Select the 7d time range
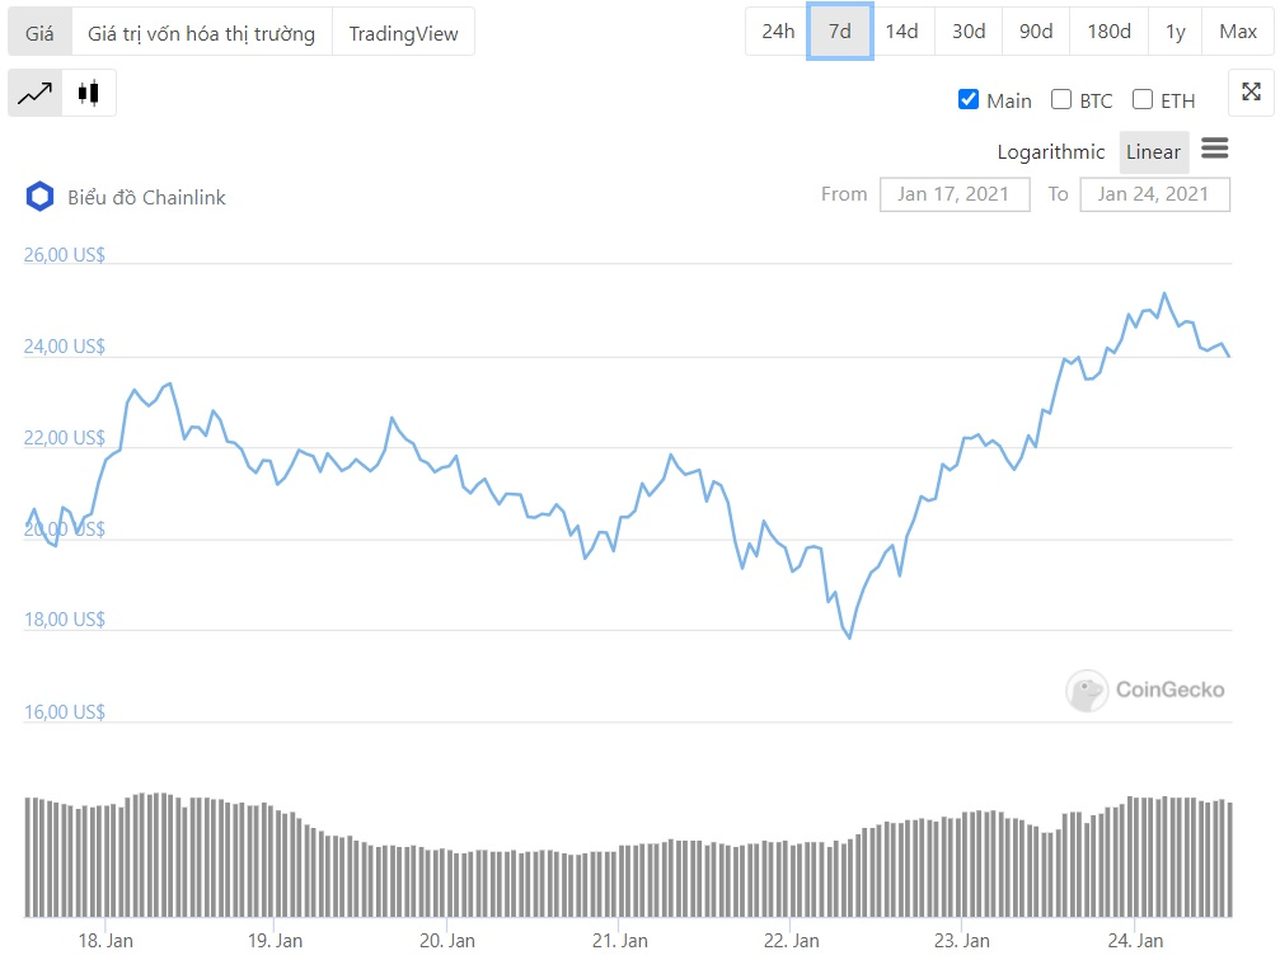This screenshot has height=960, width=1280. 840,31
